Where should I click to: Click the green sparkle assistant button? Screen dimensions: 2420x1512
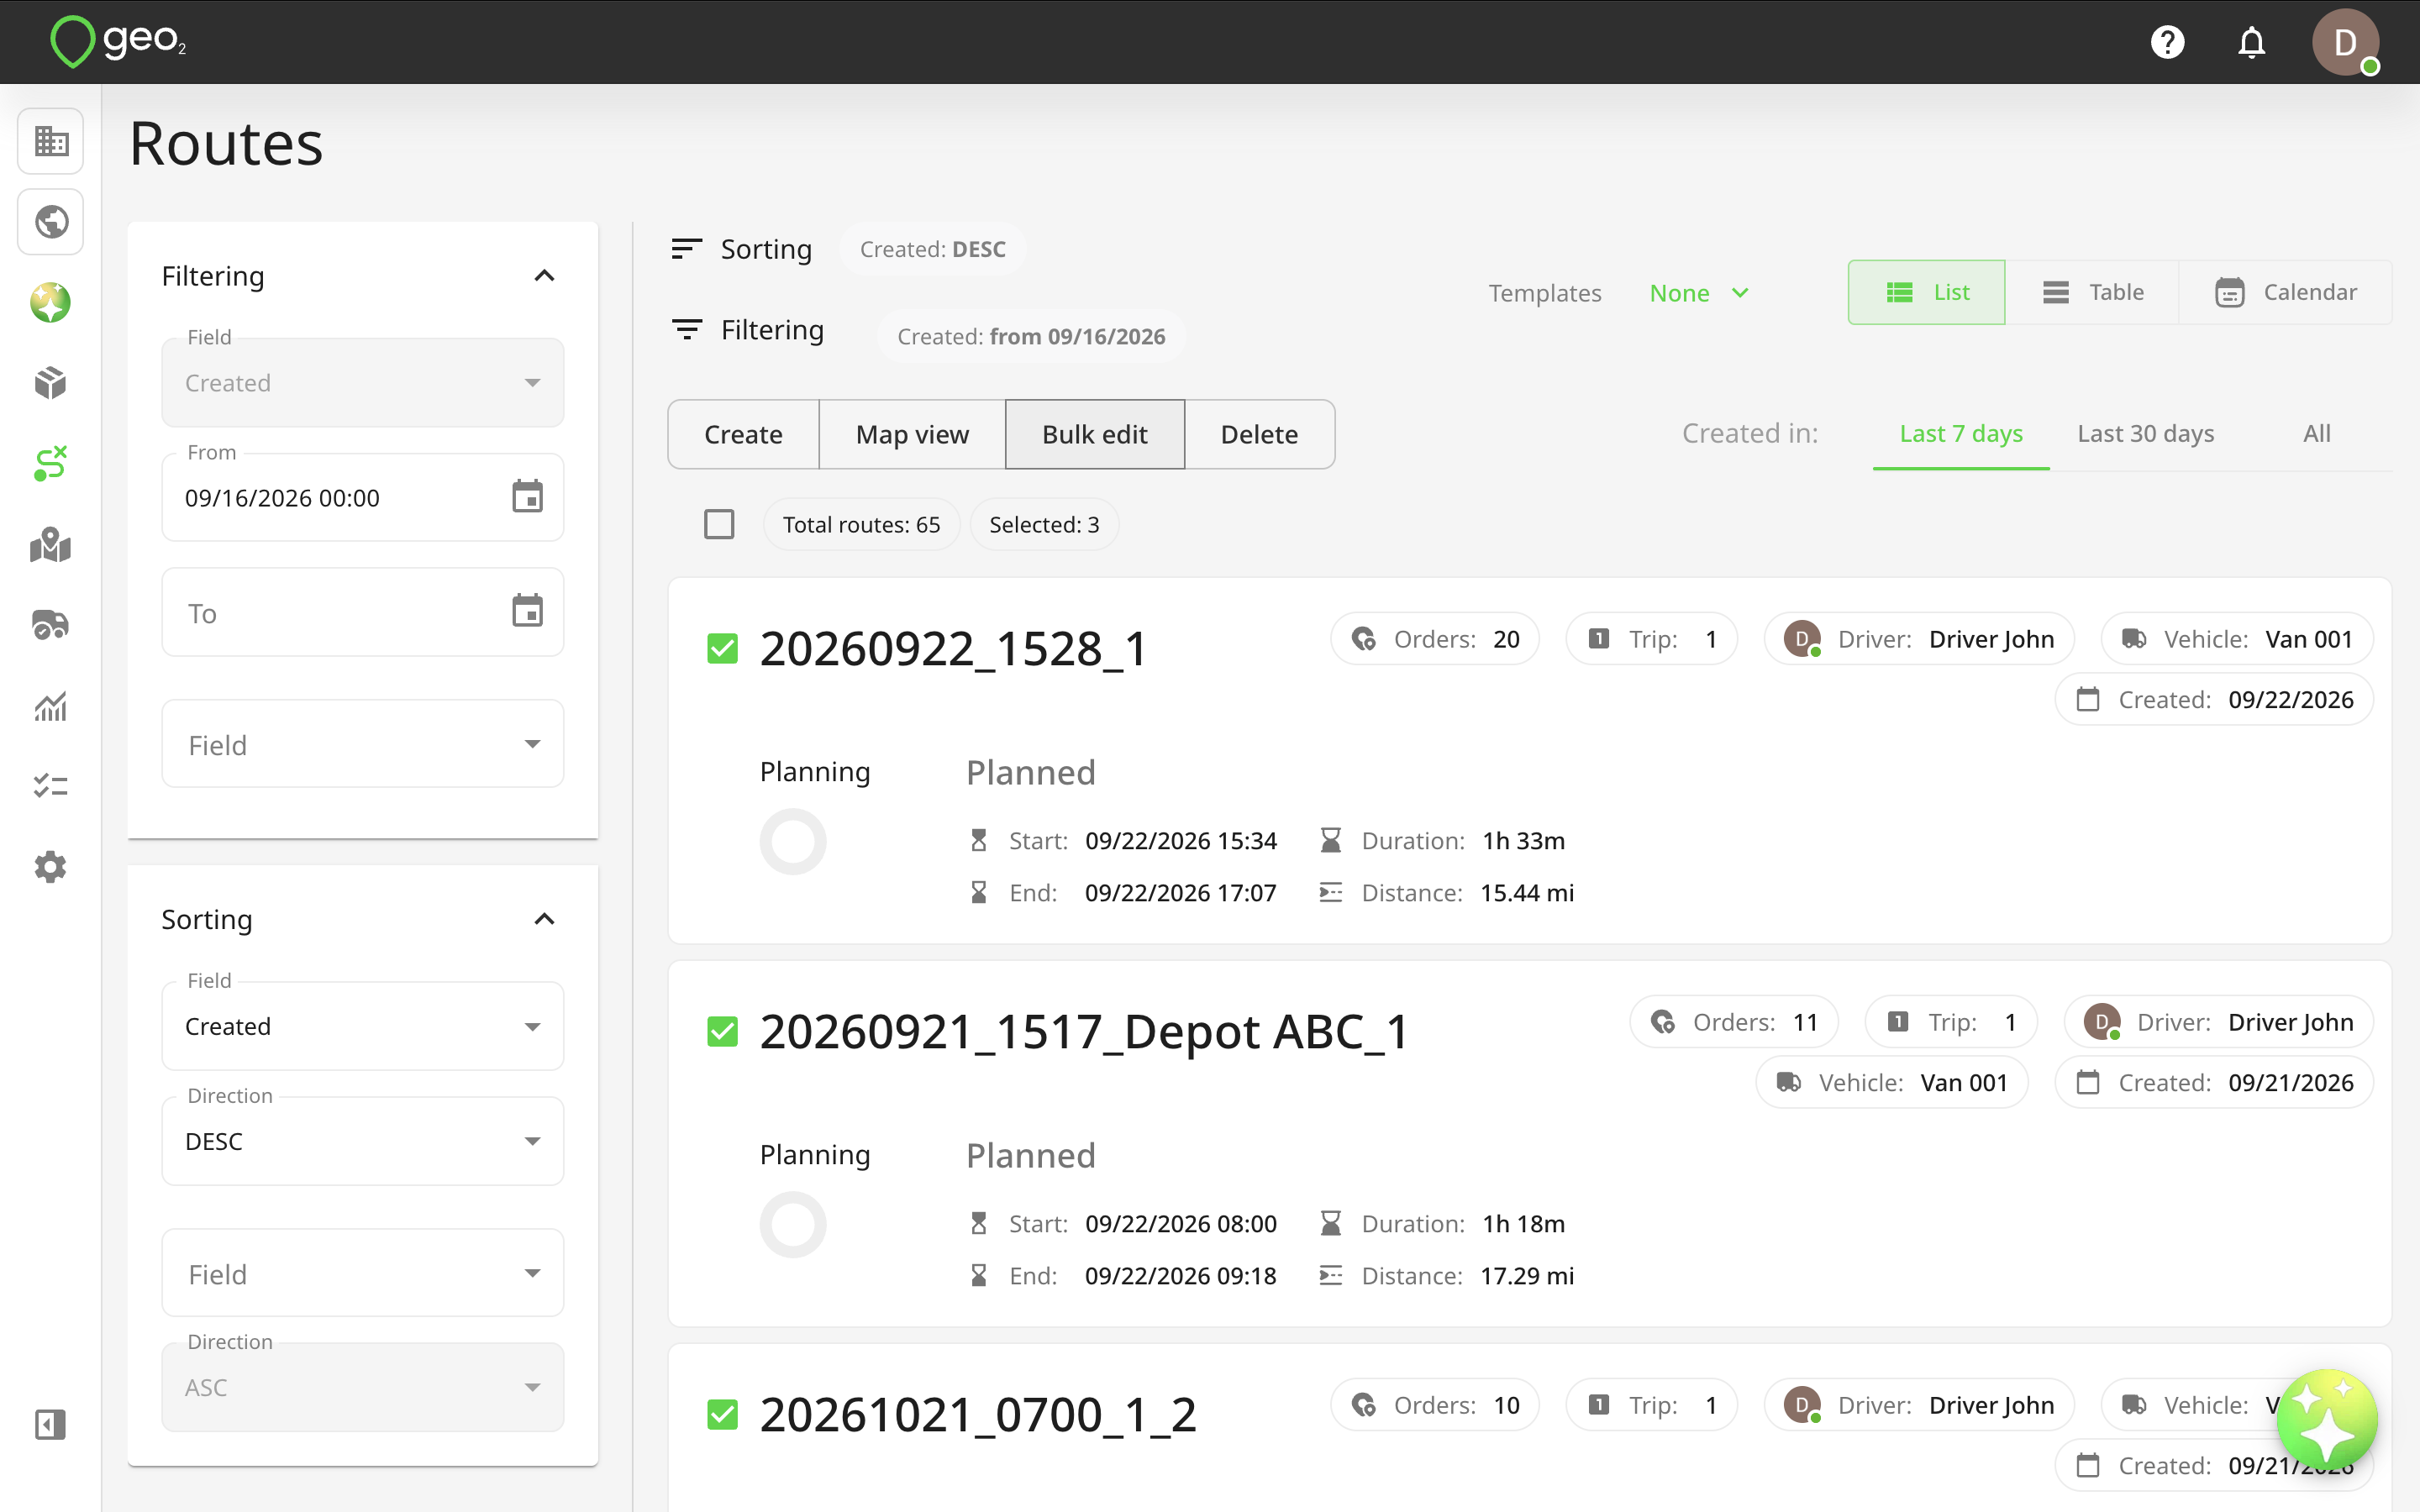tap(2326, 1420)
